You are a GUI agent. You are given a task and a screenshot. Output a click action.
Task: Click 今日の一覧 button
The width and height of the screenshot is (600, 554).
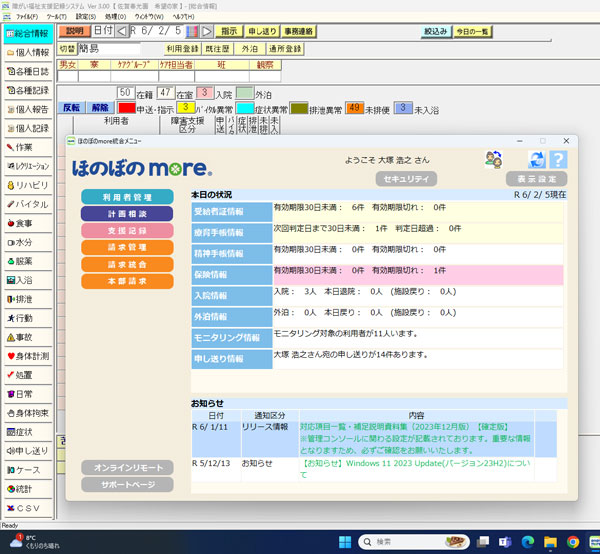click(472, 31)
